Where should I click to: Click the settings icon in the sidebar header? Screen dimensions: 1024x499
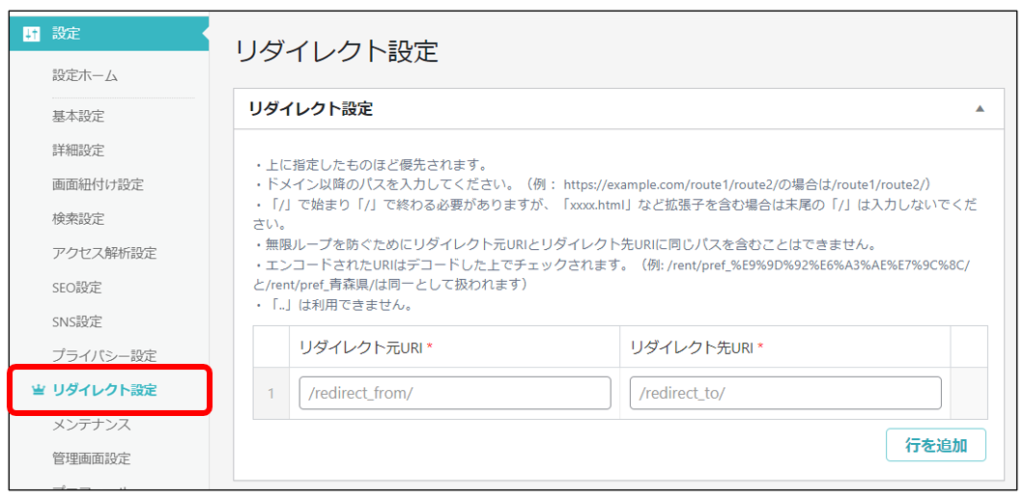point(31,34)
